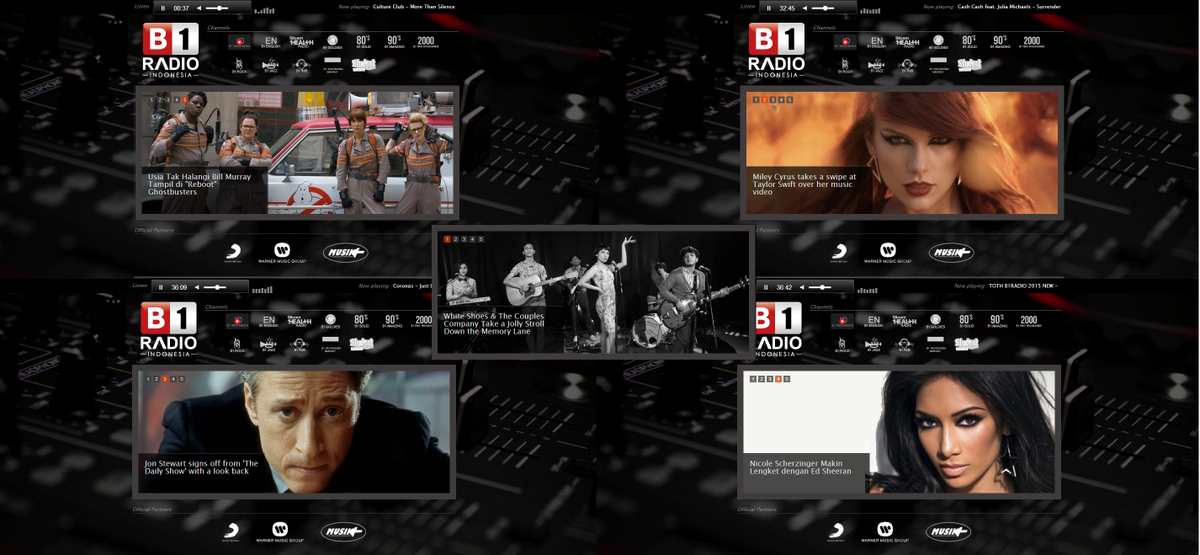This screenshot has width=1200, height=555.
Task: Choose B1 Goldies channel in the Taylor Swift panel
Action: 937,42
